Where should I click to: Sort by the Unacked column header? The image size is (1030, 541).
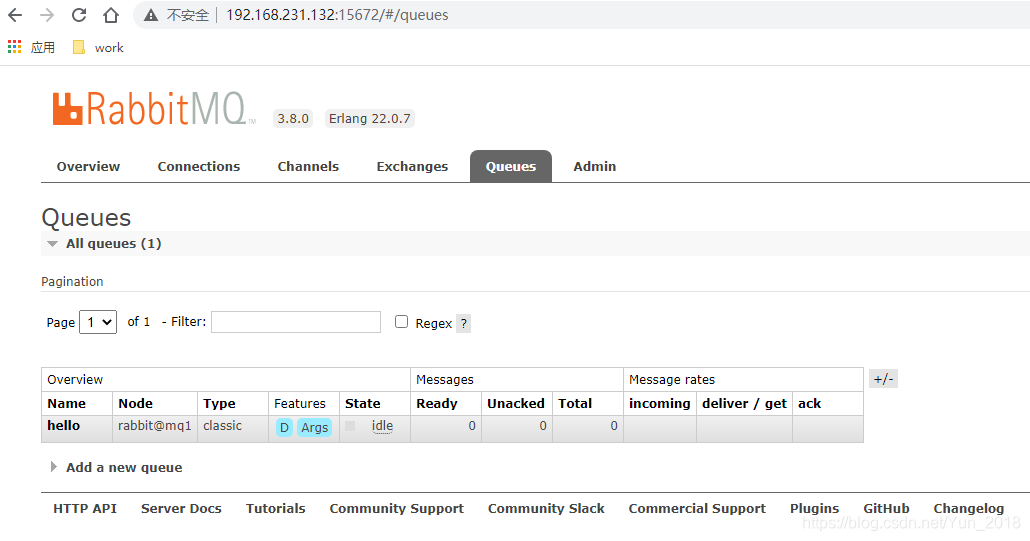516,404
